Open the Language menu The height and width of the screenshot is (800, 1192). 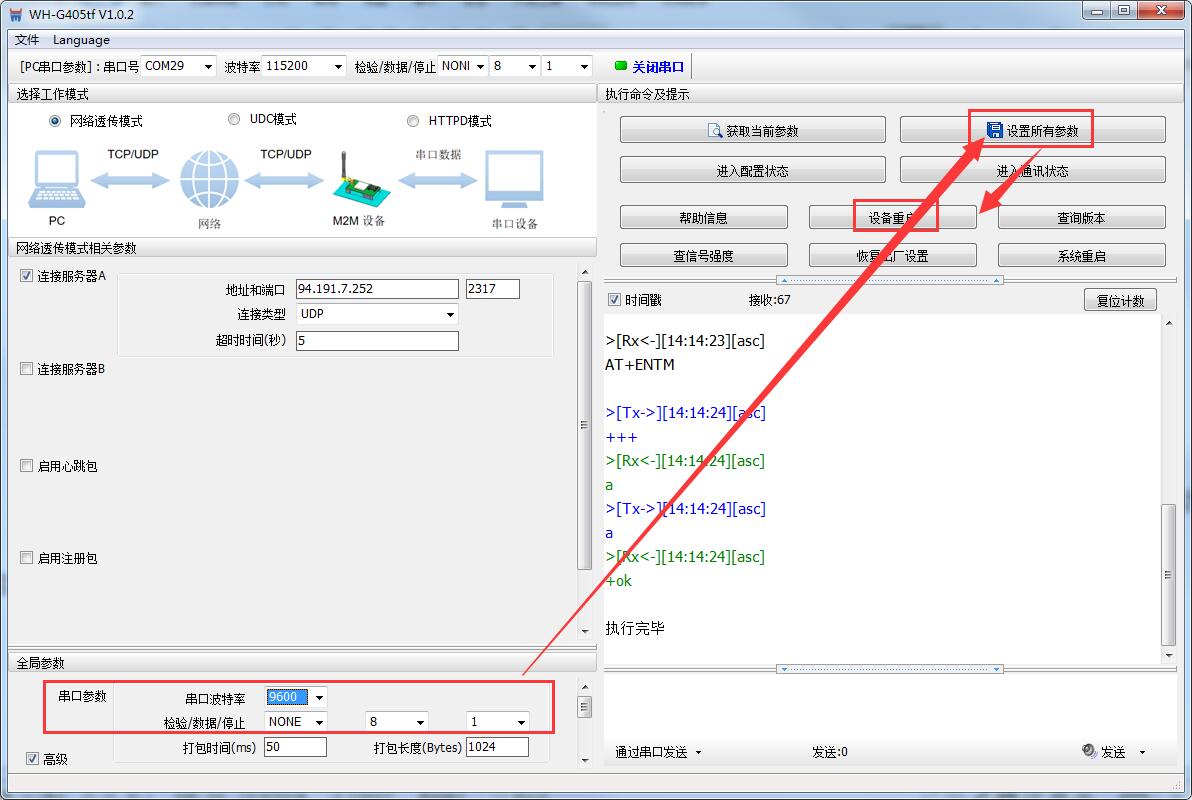tap(81, 40)
